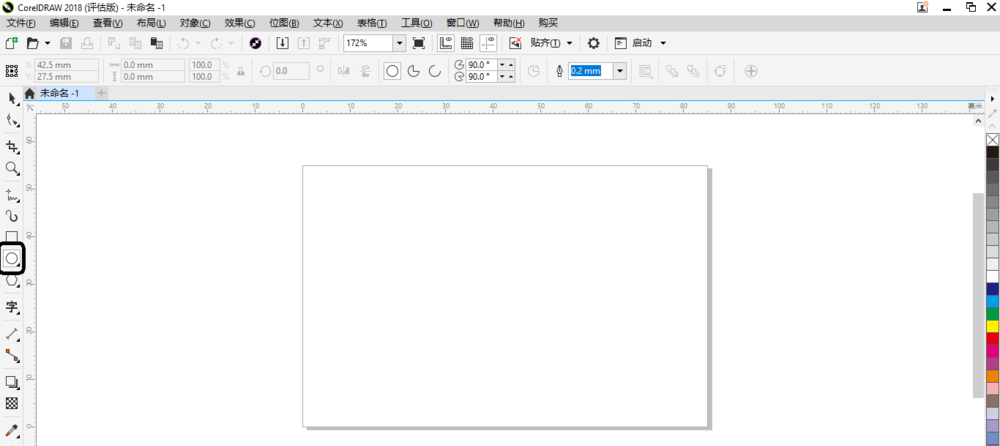Click the 购买 menu button

548,23
